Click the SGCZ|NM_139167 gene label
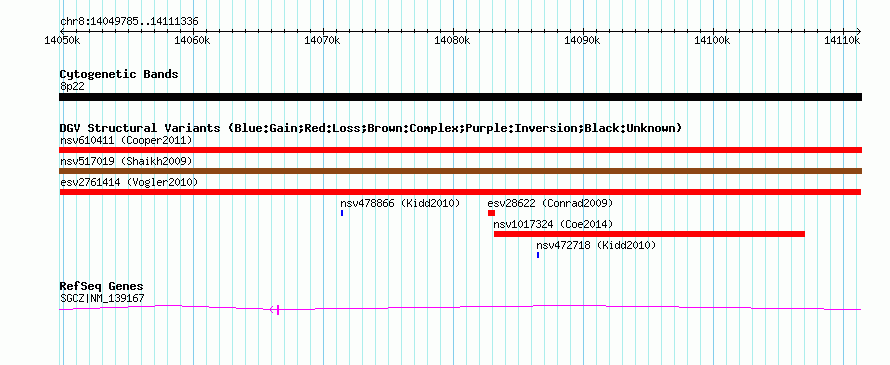Image resolution: width=890 pixels, height=365 pixels. tap(102, 297)
